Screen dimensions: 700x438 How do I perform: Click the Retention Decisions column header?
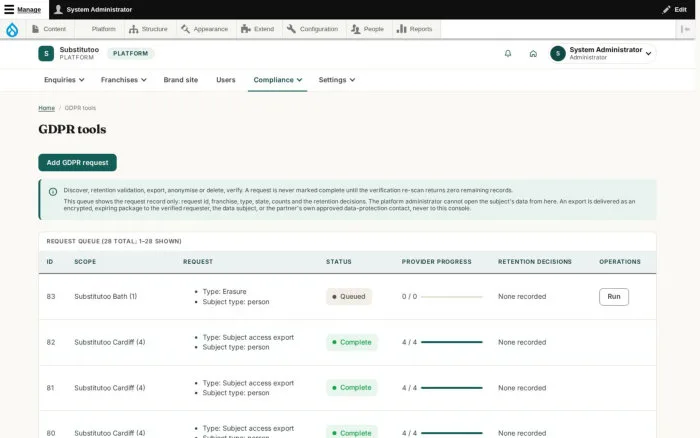pyautogui.click(x=534, y=262)
